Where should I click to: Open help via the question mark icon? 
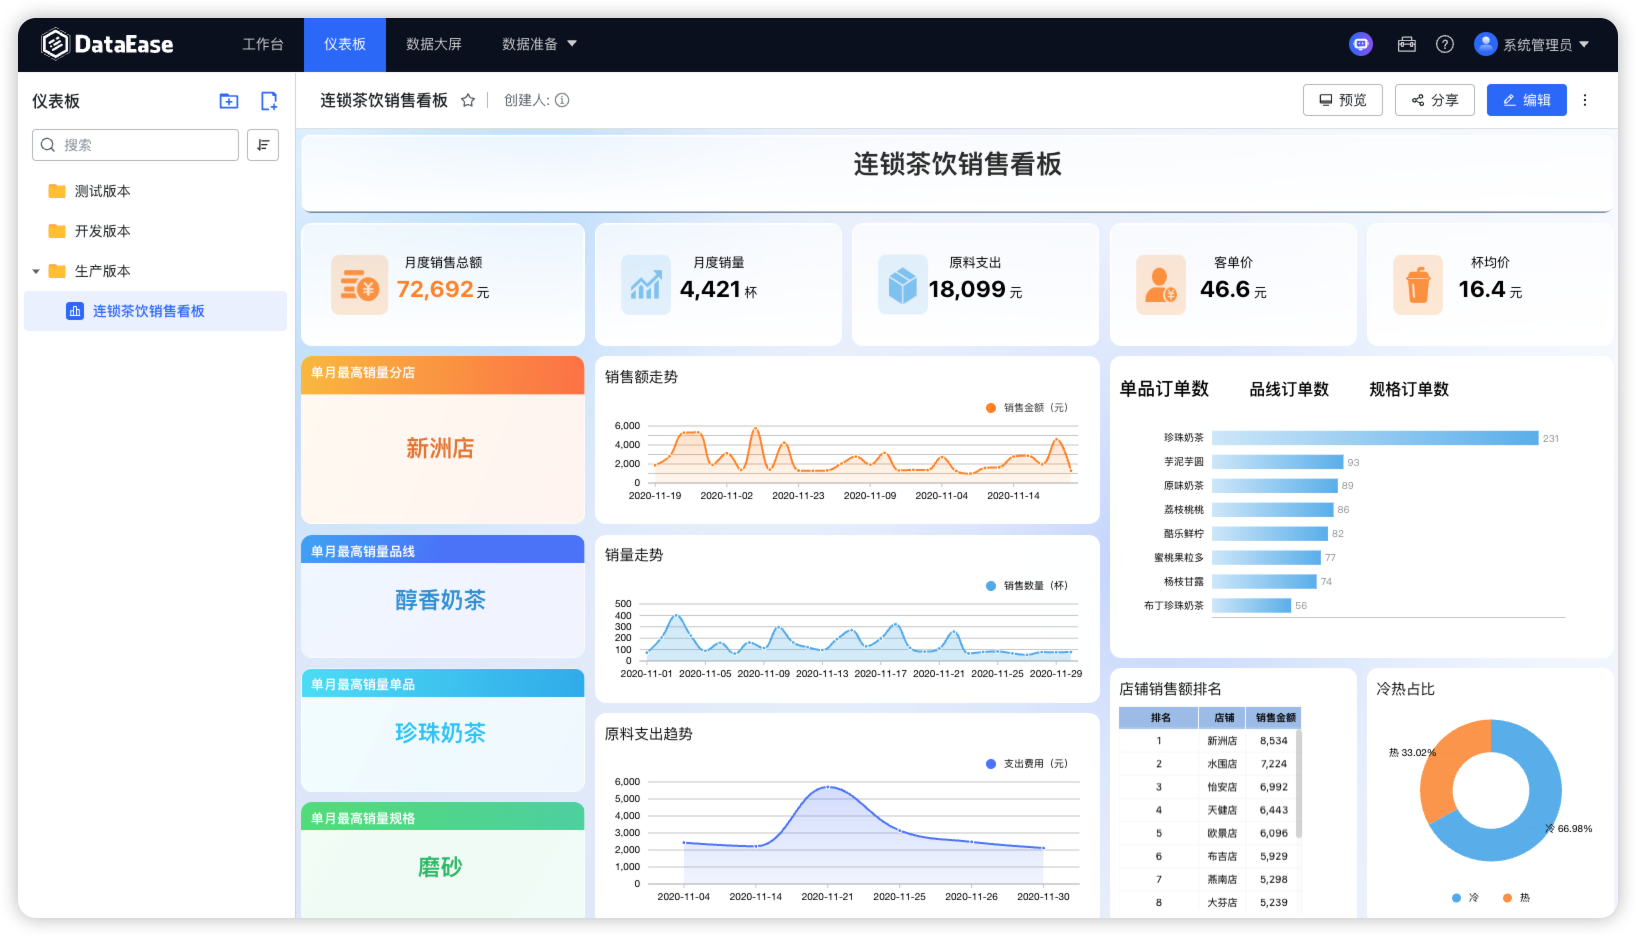click(1444, 44)
